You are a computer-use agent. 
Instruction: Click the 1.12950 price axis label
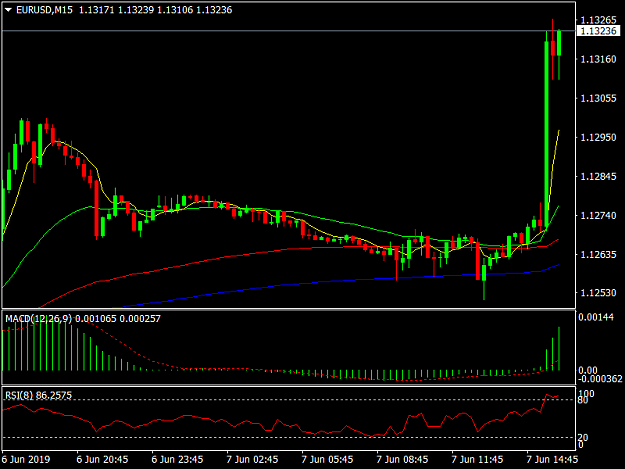(x=598, y=137)
